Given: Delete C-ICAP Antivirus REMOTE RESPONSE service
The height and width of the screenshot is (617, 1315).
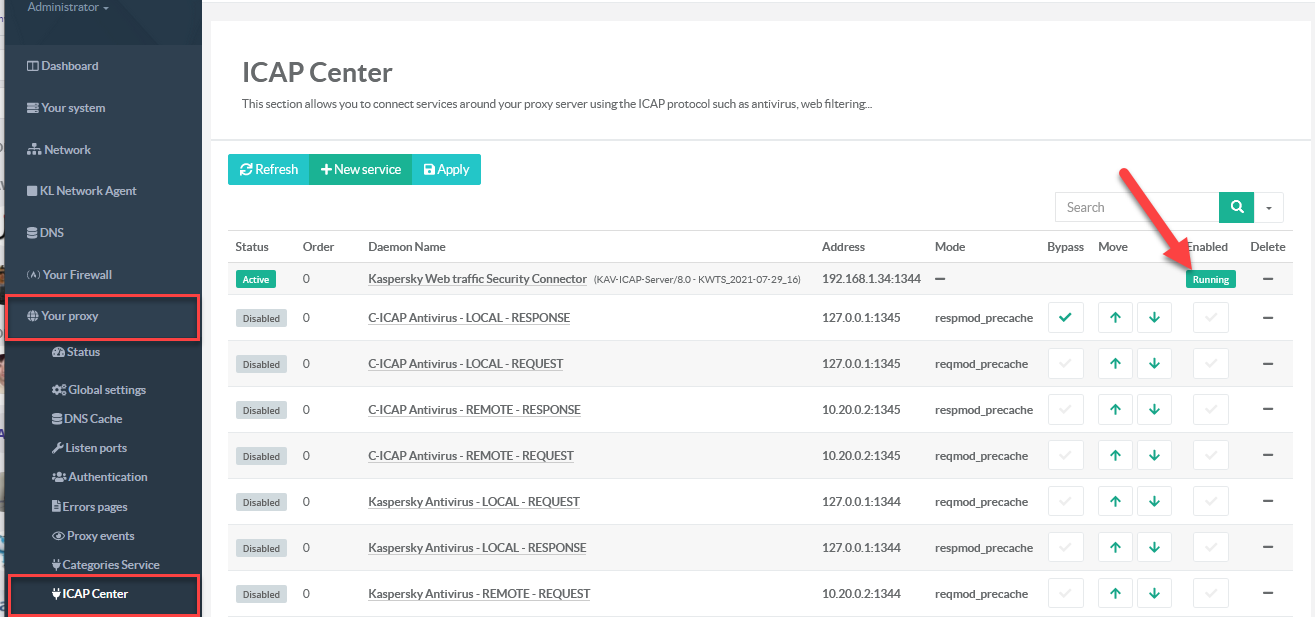Looking at the screenshot, I should click(1267, 410).
